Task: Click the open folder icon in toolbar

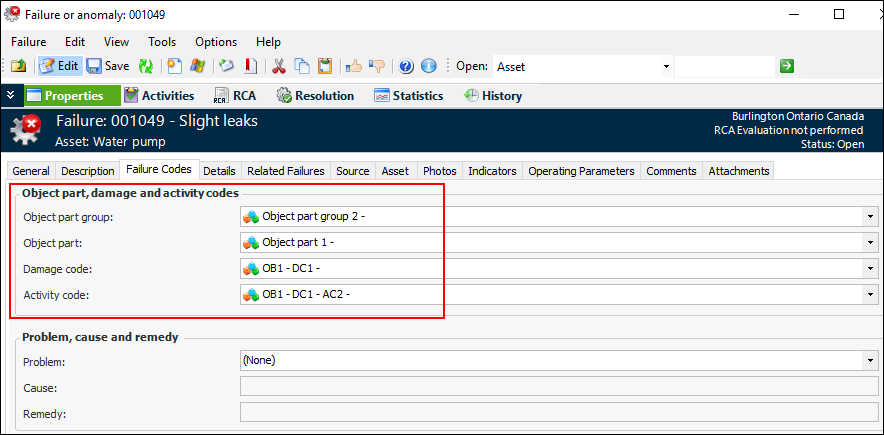Action: click(19, 66)
